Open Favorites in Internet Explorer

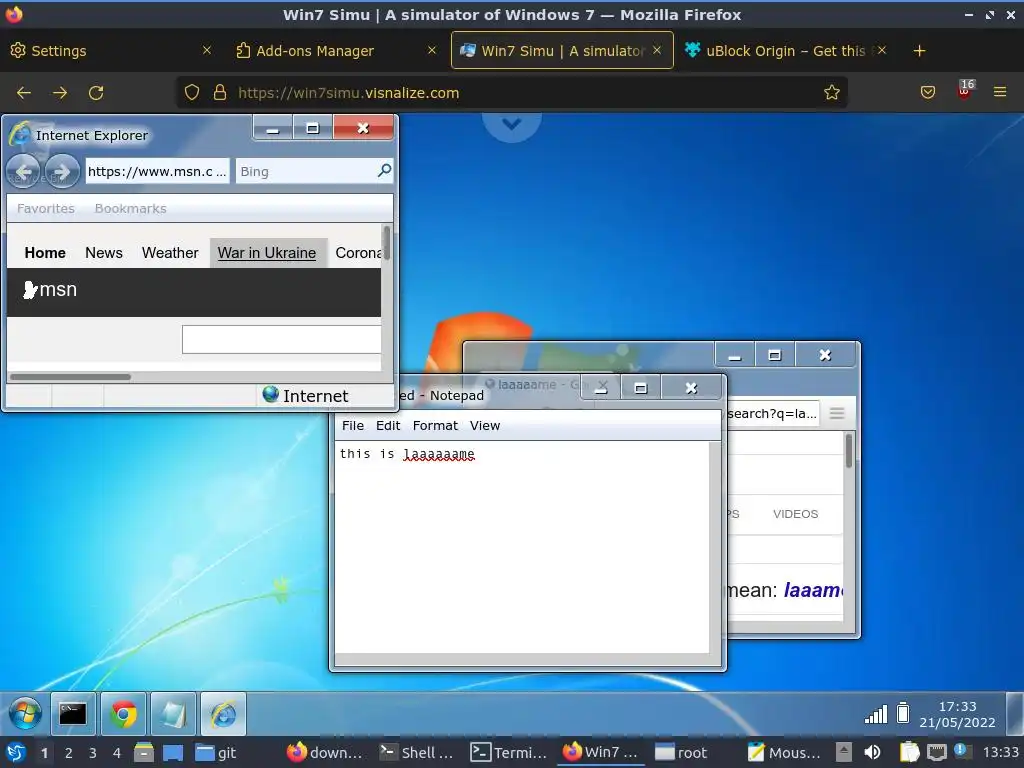[x=46, y=208]
